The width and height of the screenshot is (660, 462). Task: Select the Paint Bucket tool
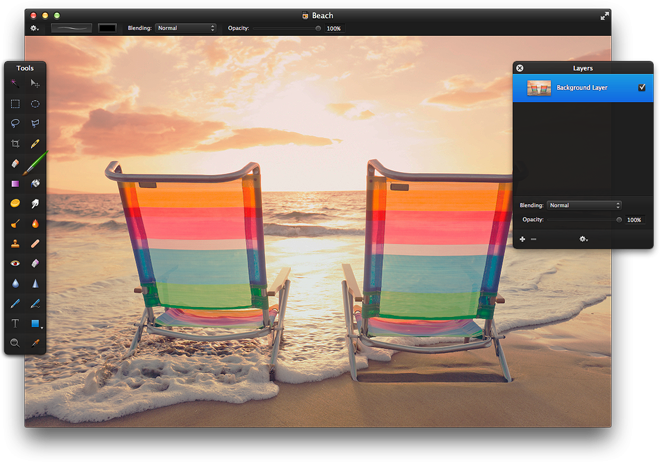tap(35, 183)
